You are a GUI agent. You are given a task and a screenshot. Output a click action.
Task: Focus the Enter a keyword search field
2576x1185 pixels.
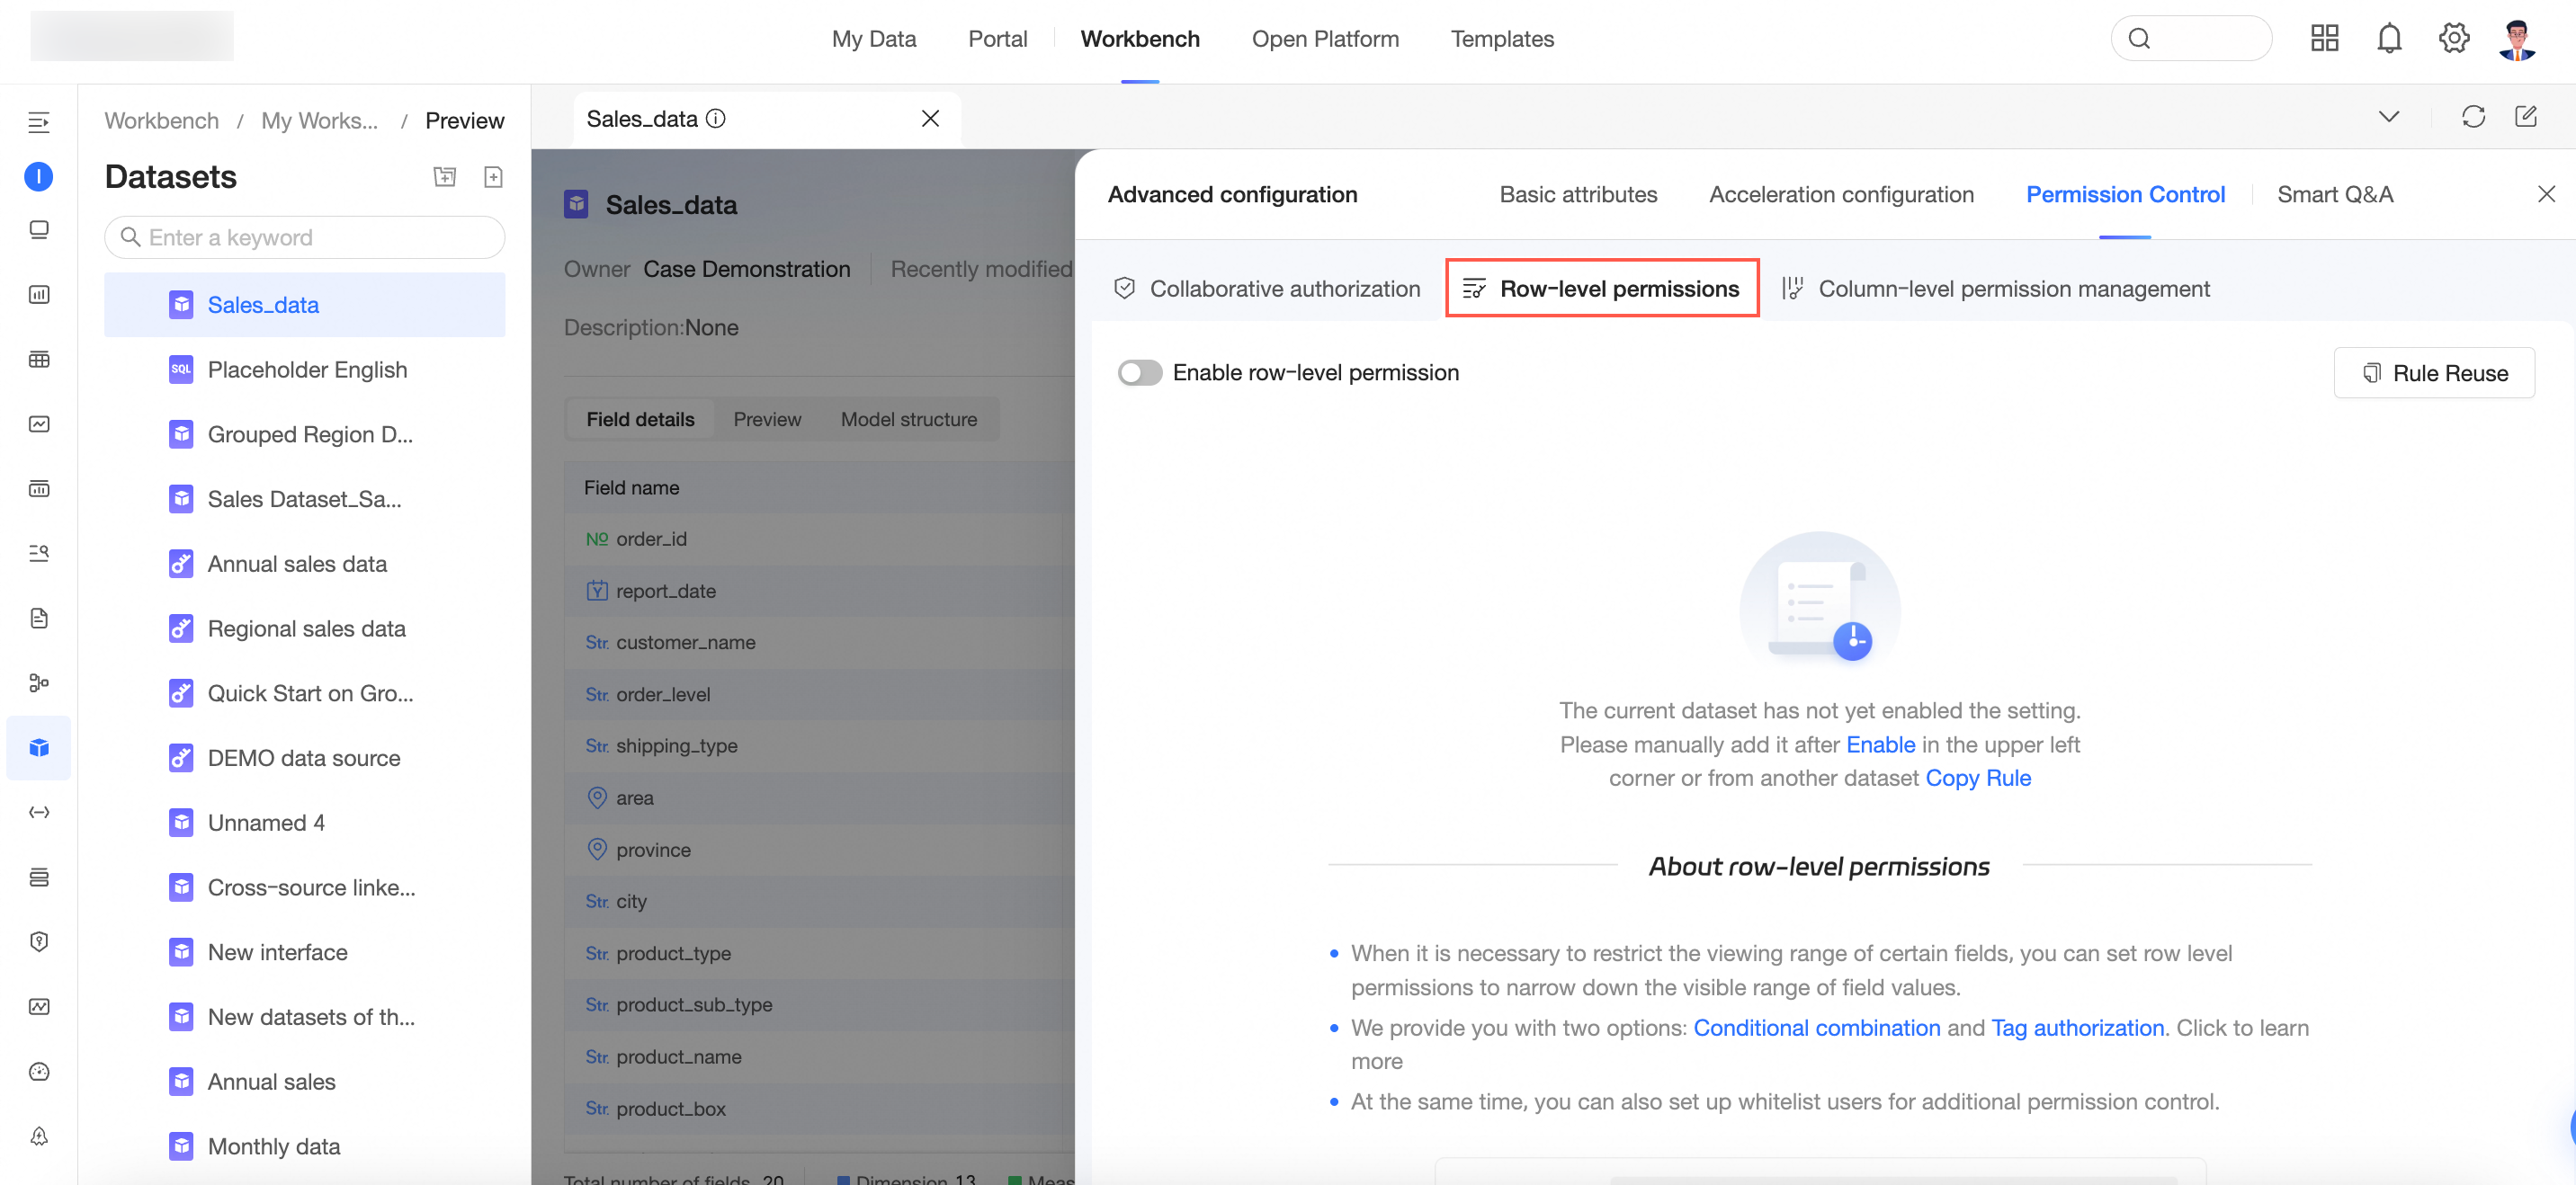[x=305, y=237]
